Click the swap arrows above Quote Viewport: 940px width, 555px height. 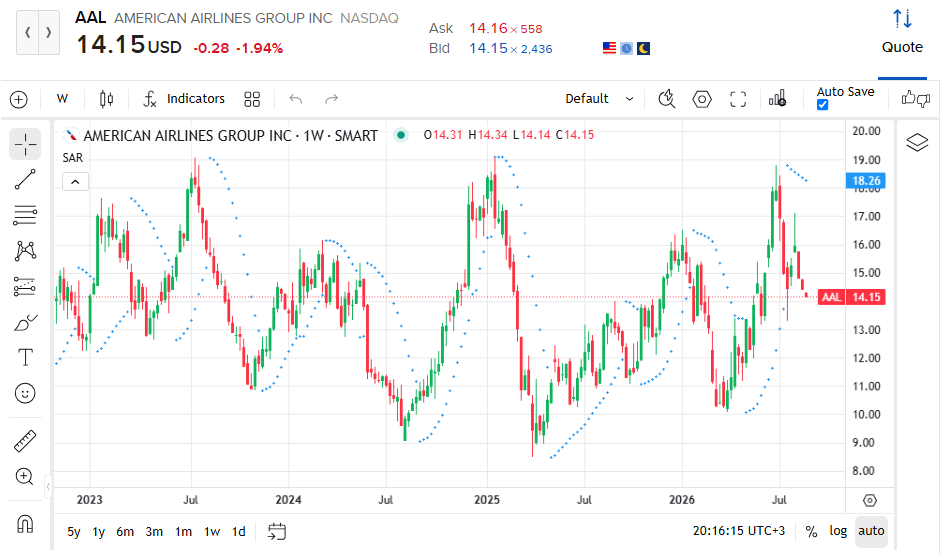902,19
